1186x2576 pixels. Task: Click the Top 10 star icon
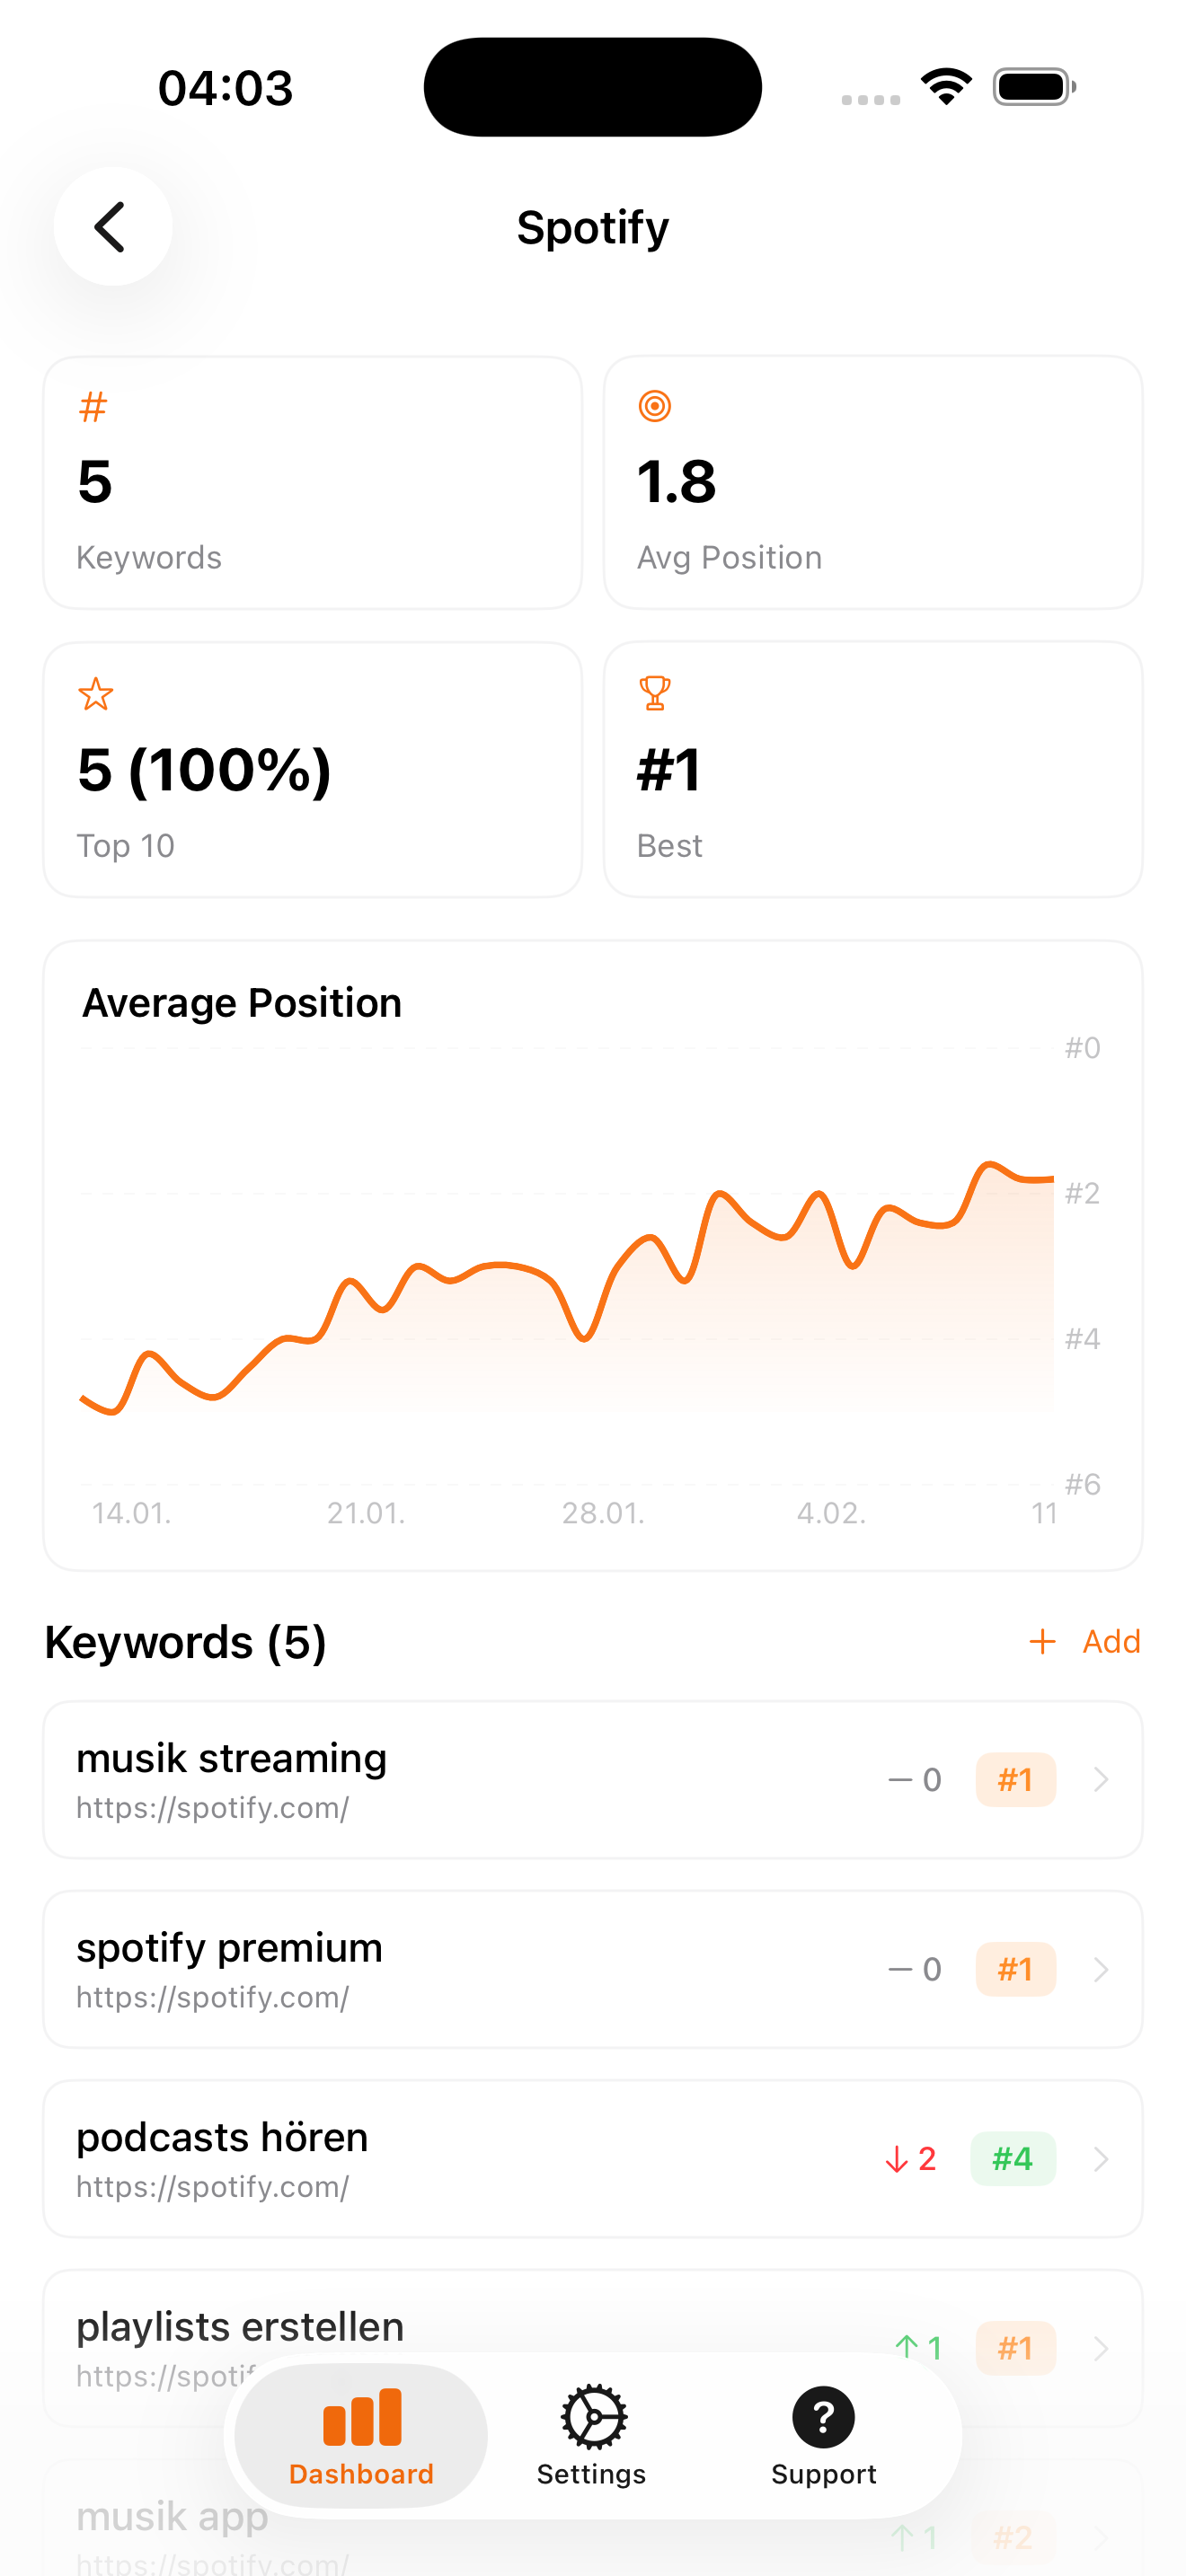pyautogui.click(x=95, y=694)
